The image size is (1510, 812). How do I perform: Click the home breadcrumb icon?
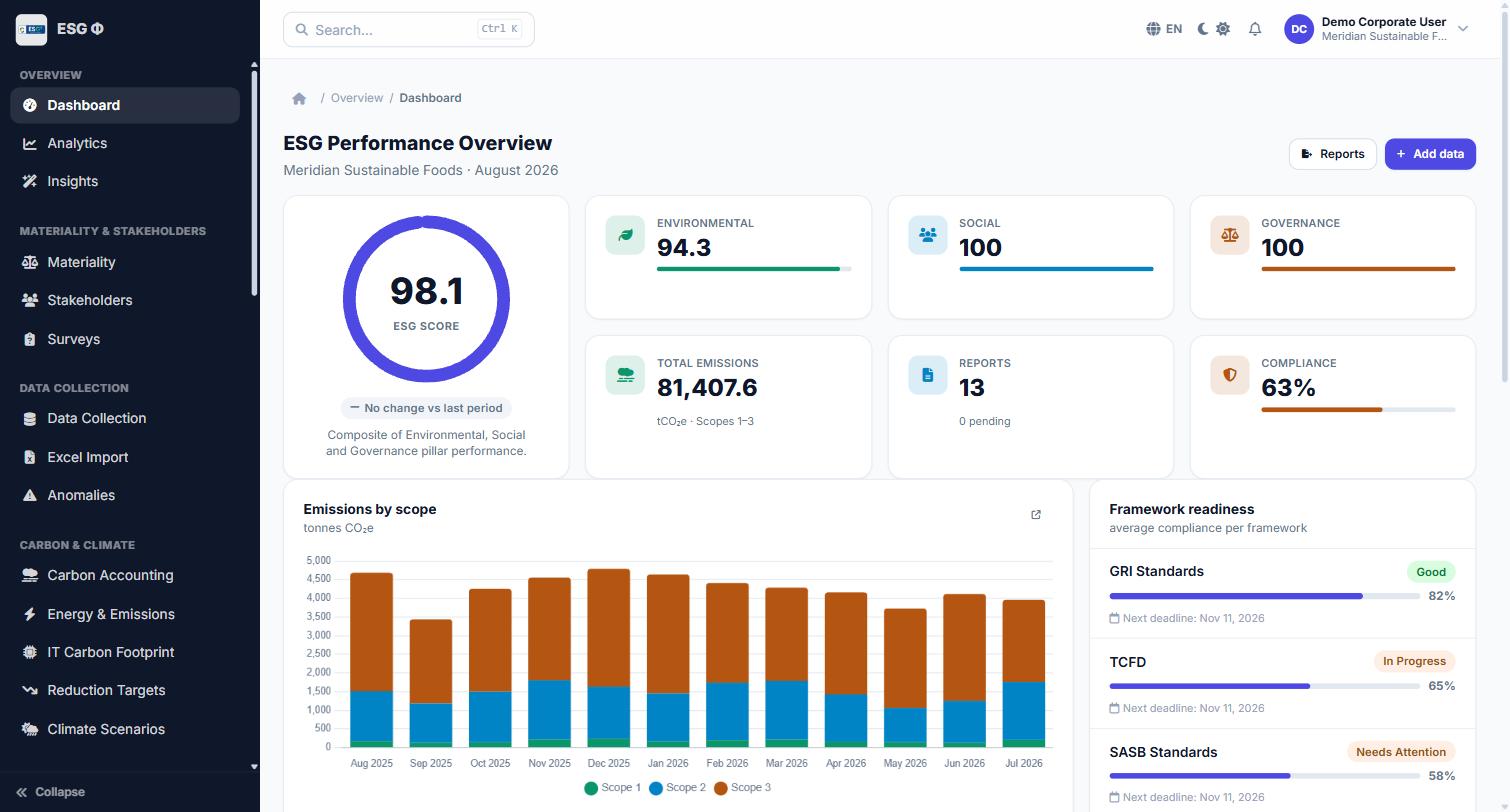coord(299,98)
